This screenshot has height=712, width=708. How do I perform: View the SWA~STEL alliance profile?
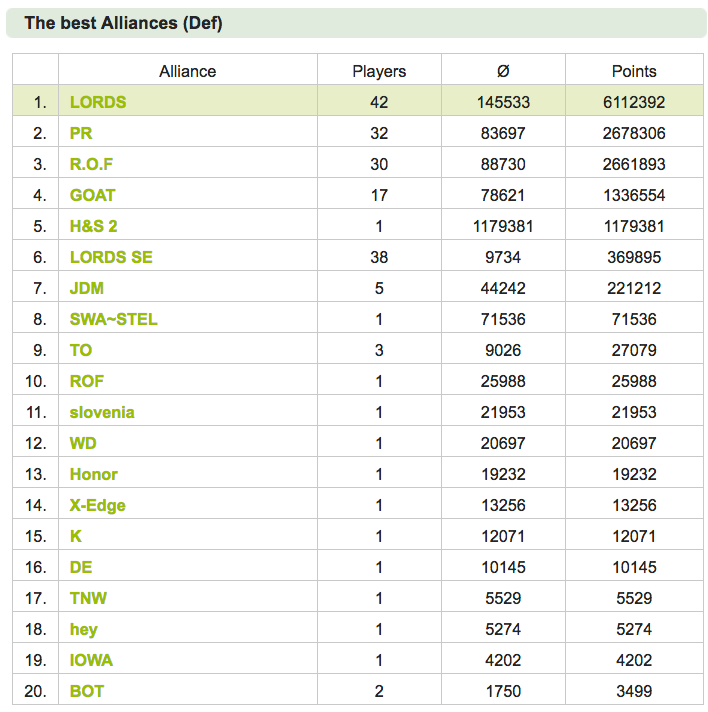coord(114,319)
